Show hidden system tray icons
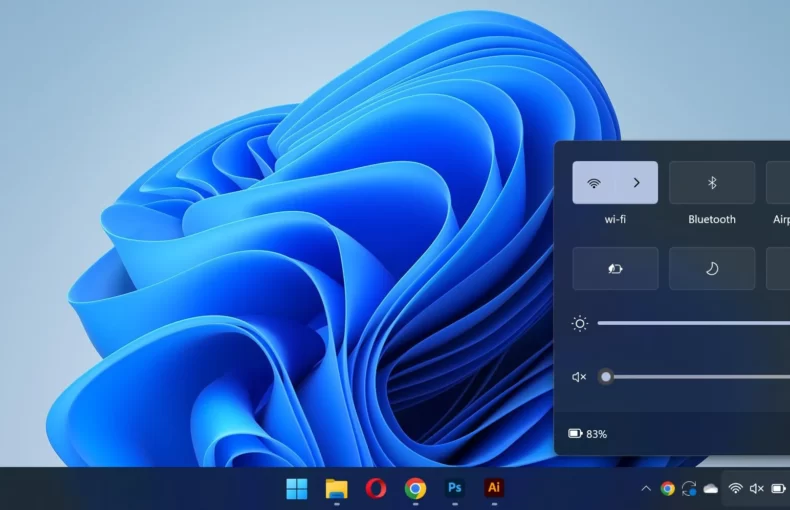Image resolution: width=790 pixels, height=510 pixels. (x=646, y=488)
